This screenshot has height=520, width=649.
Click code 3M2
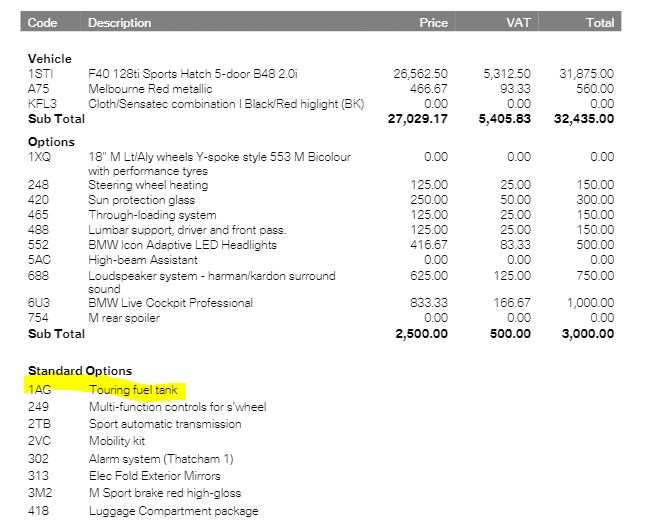click(x=40, y=493)
